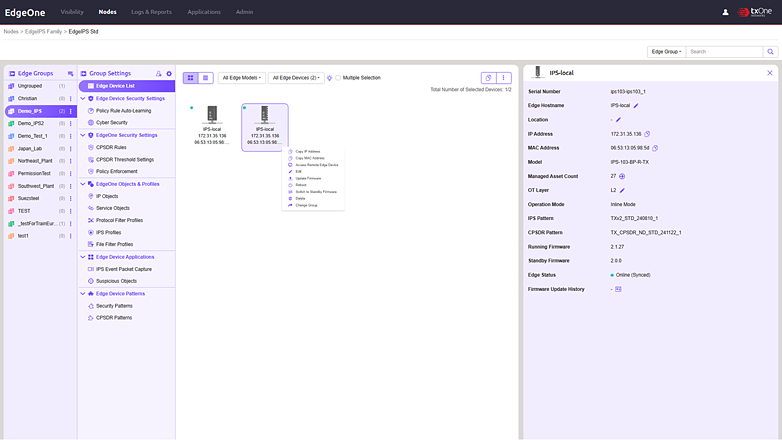This screenshot has width=782, height=440.
Task: Copy the IP address in the details panel
Action: coord(648,133)
